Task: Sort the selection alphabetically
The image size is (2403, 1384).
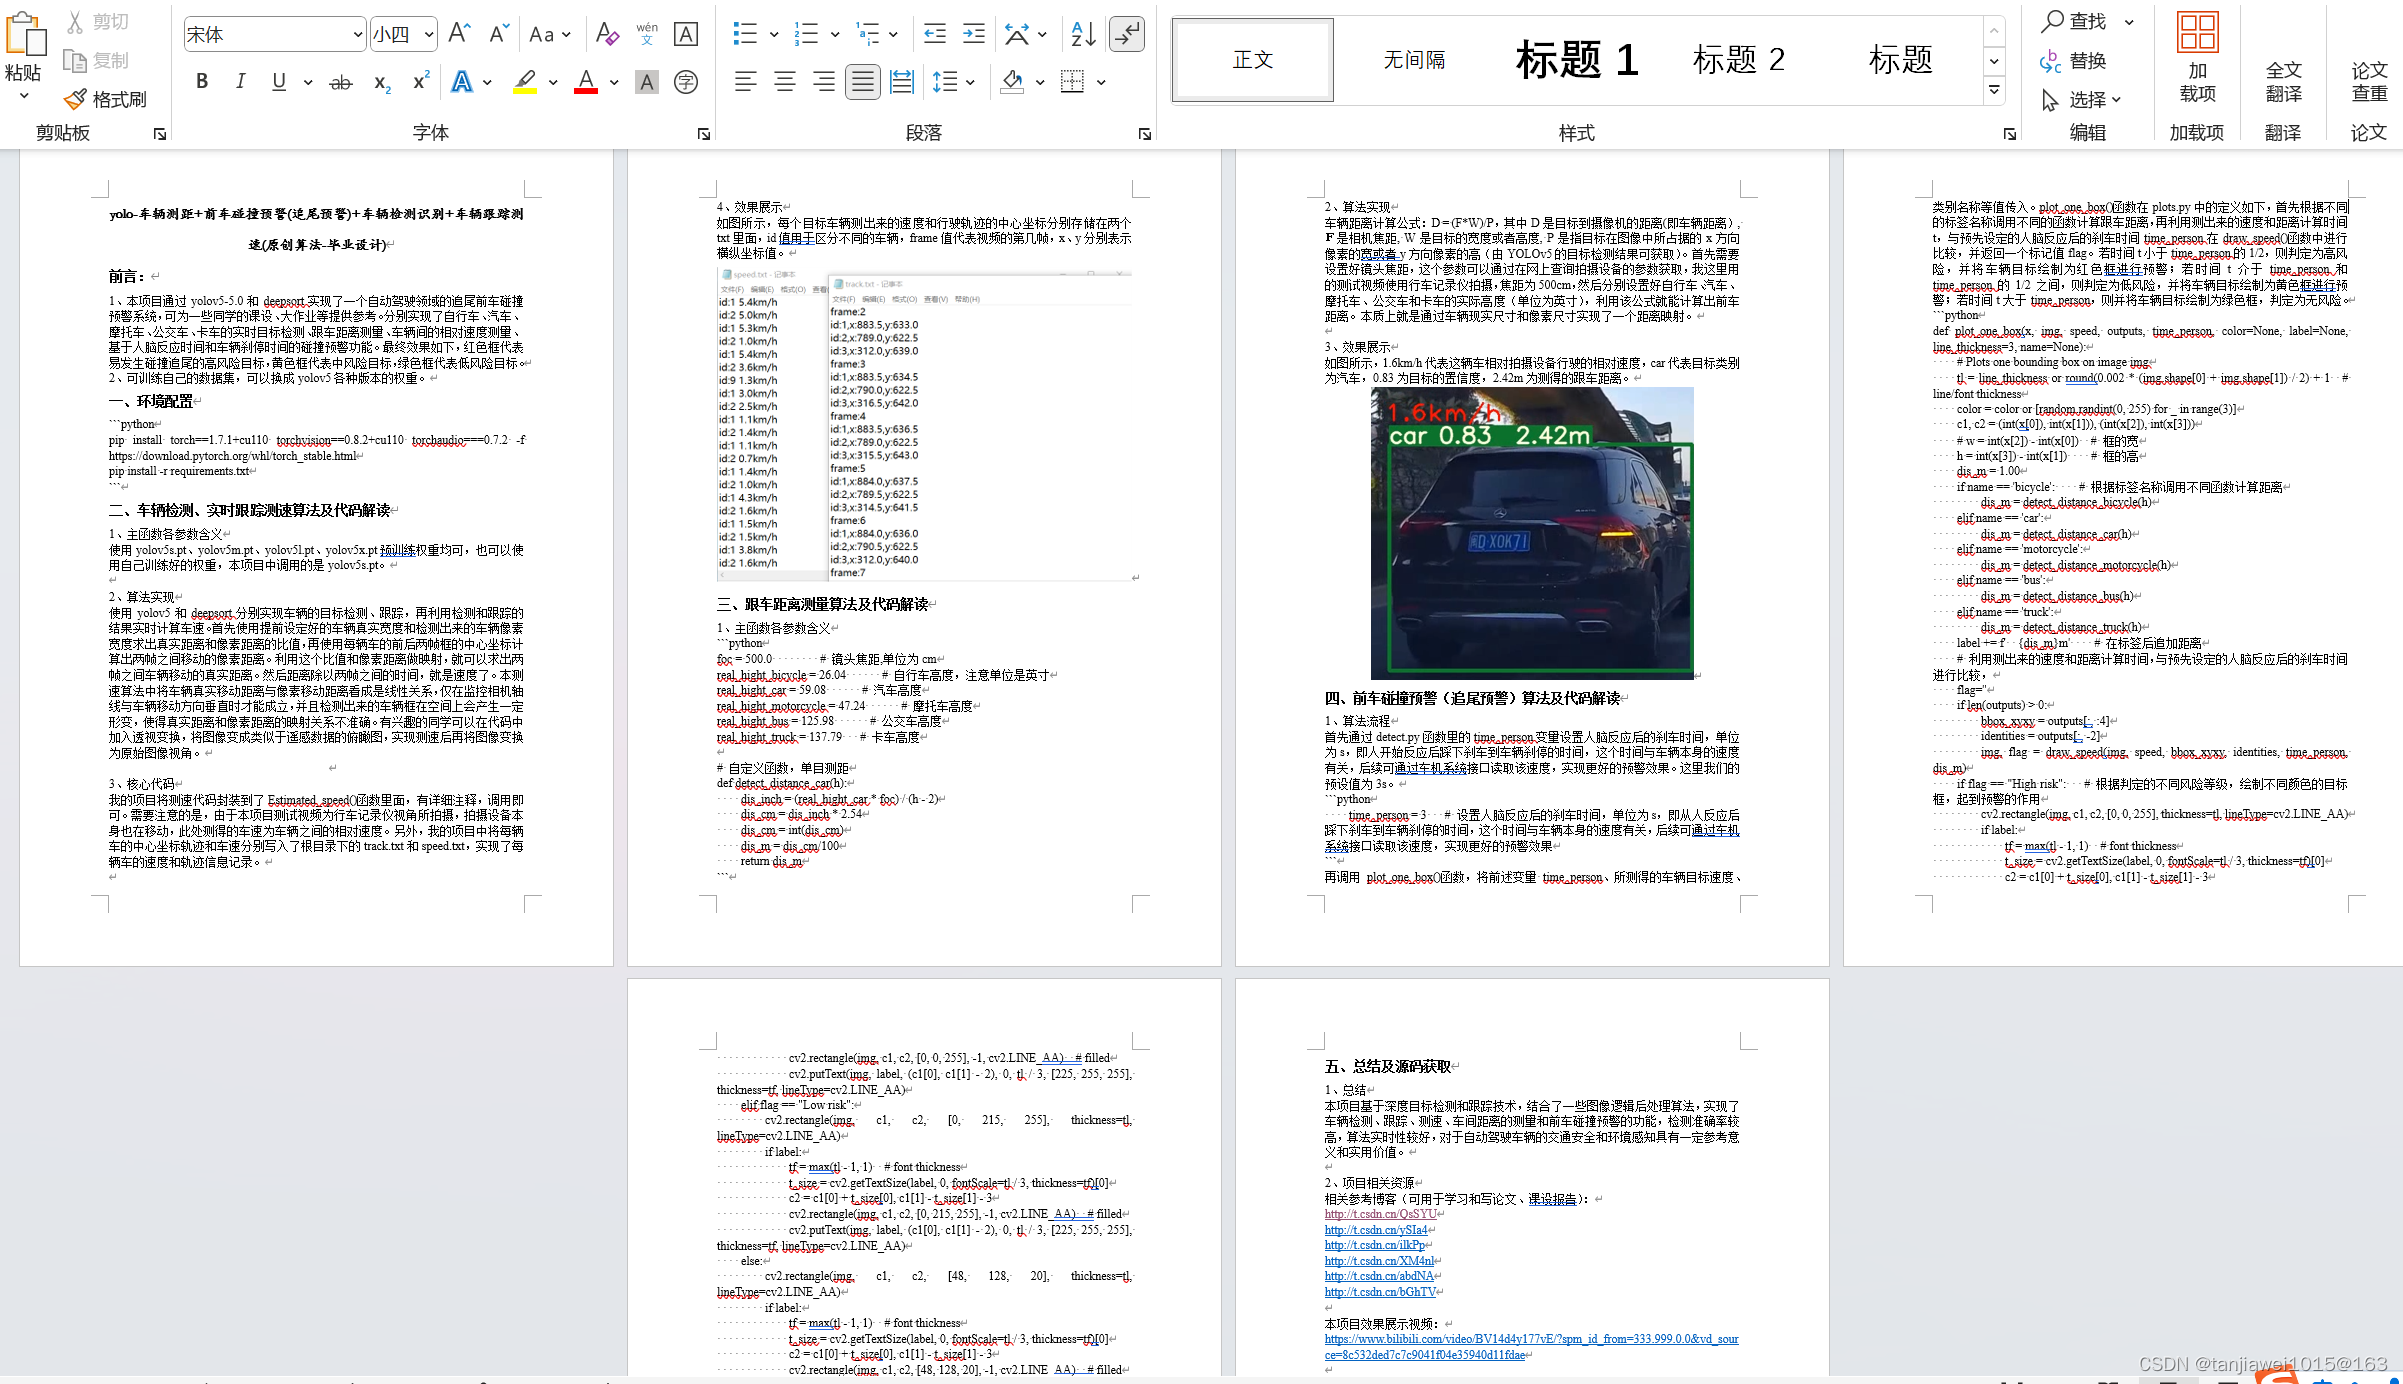Action: tap(1083, 34)
